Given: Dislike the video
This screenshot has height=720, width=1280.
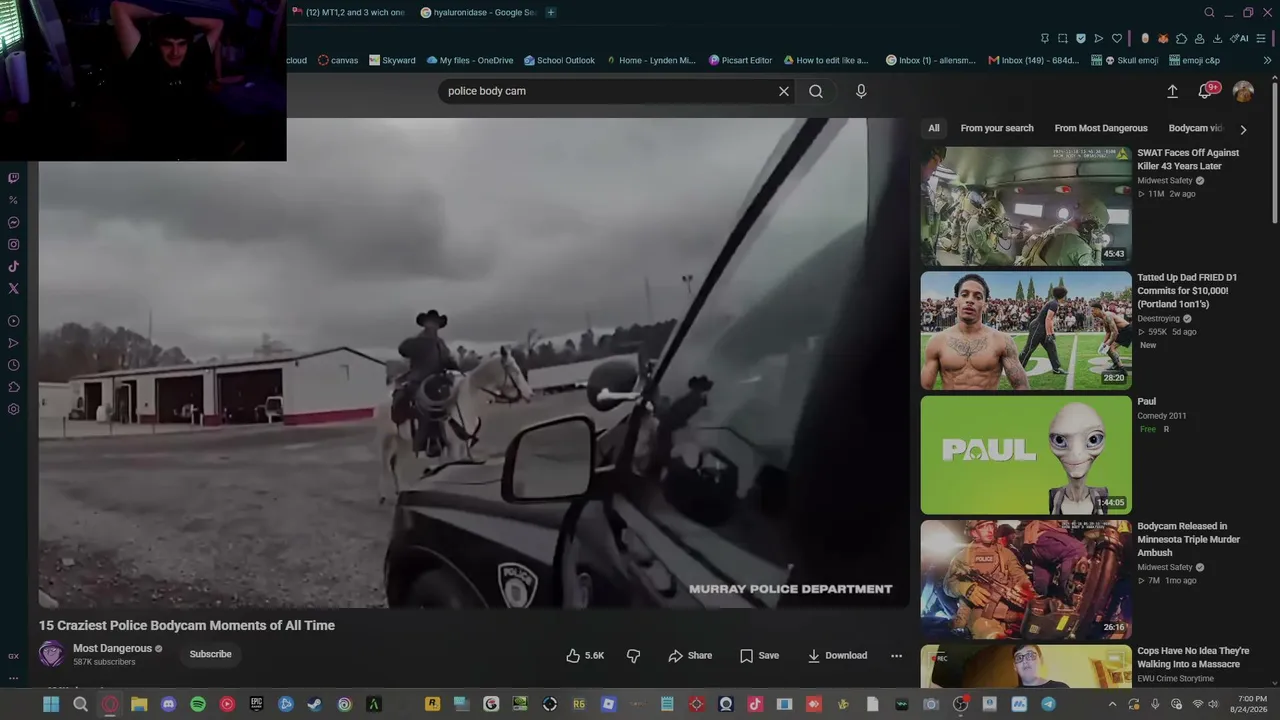Looking at the screenshot, I should tap(633, 655).
